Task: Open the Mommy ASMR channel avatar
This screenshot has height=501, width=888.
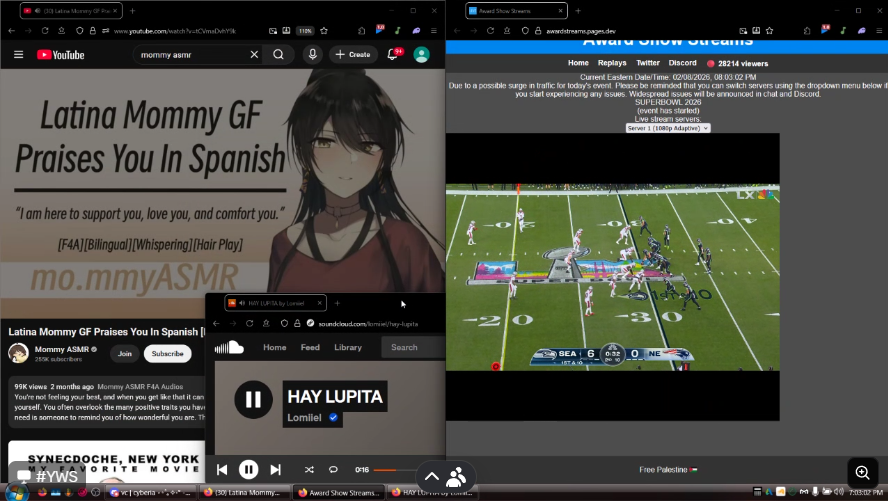Action: (18, 353)
